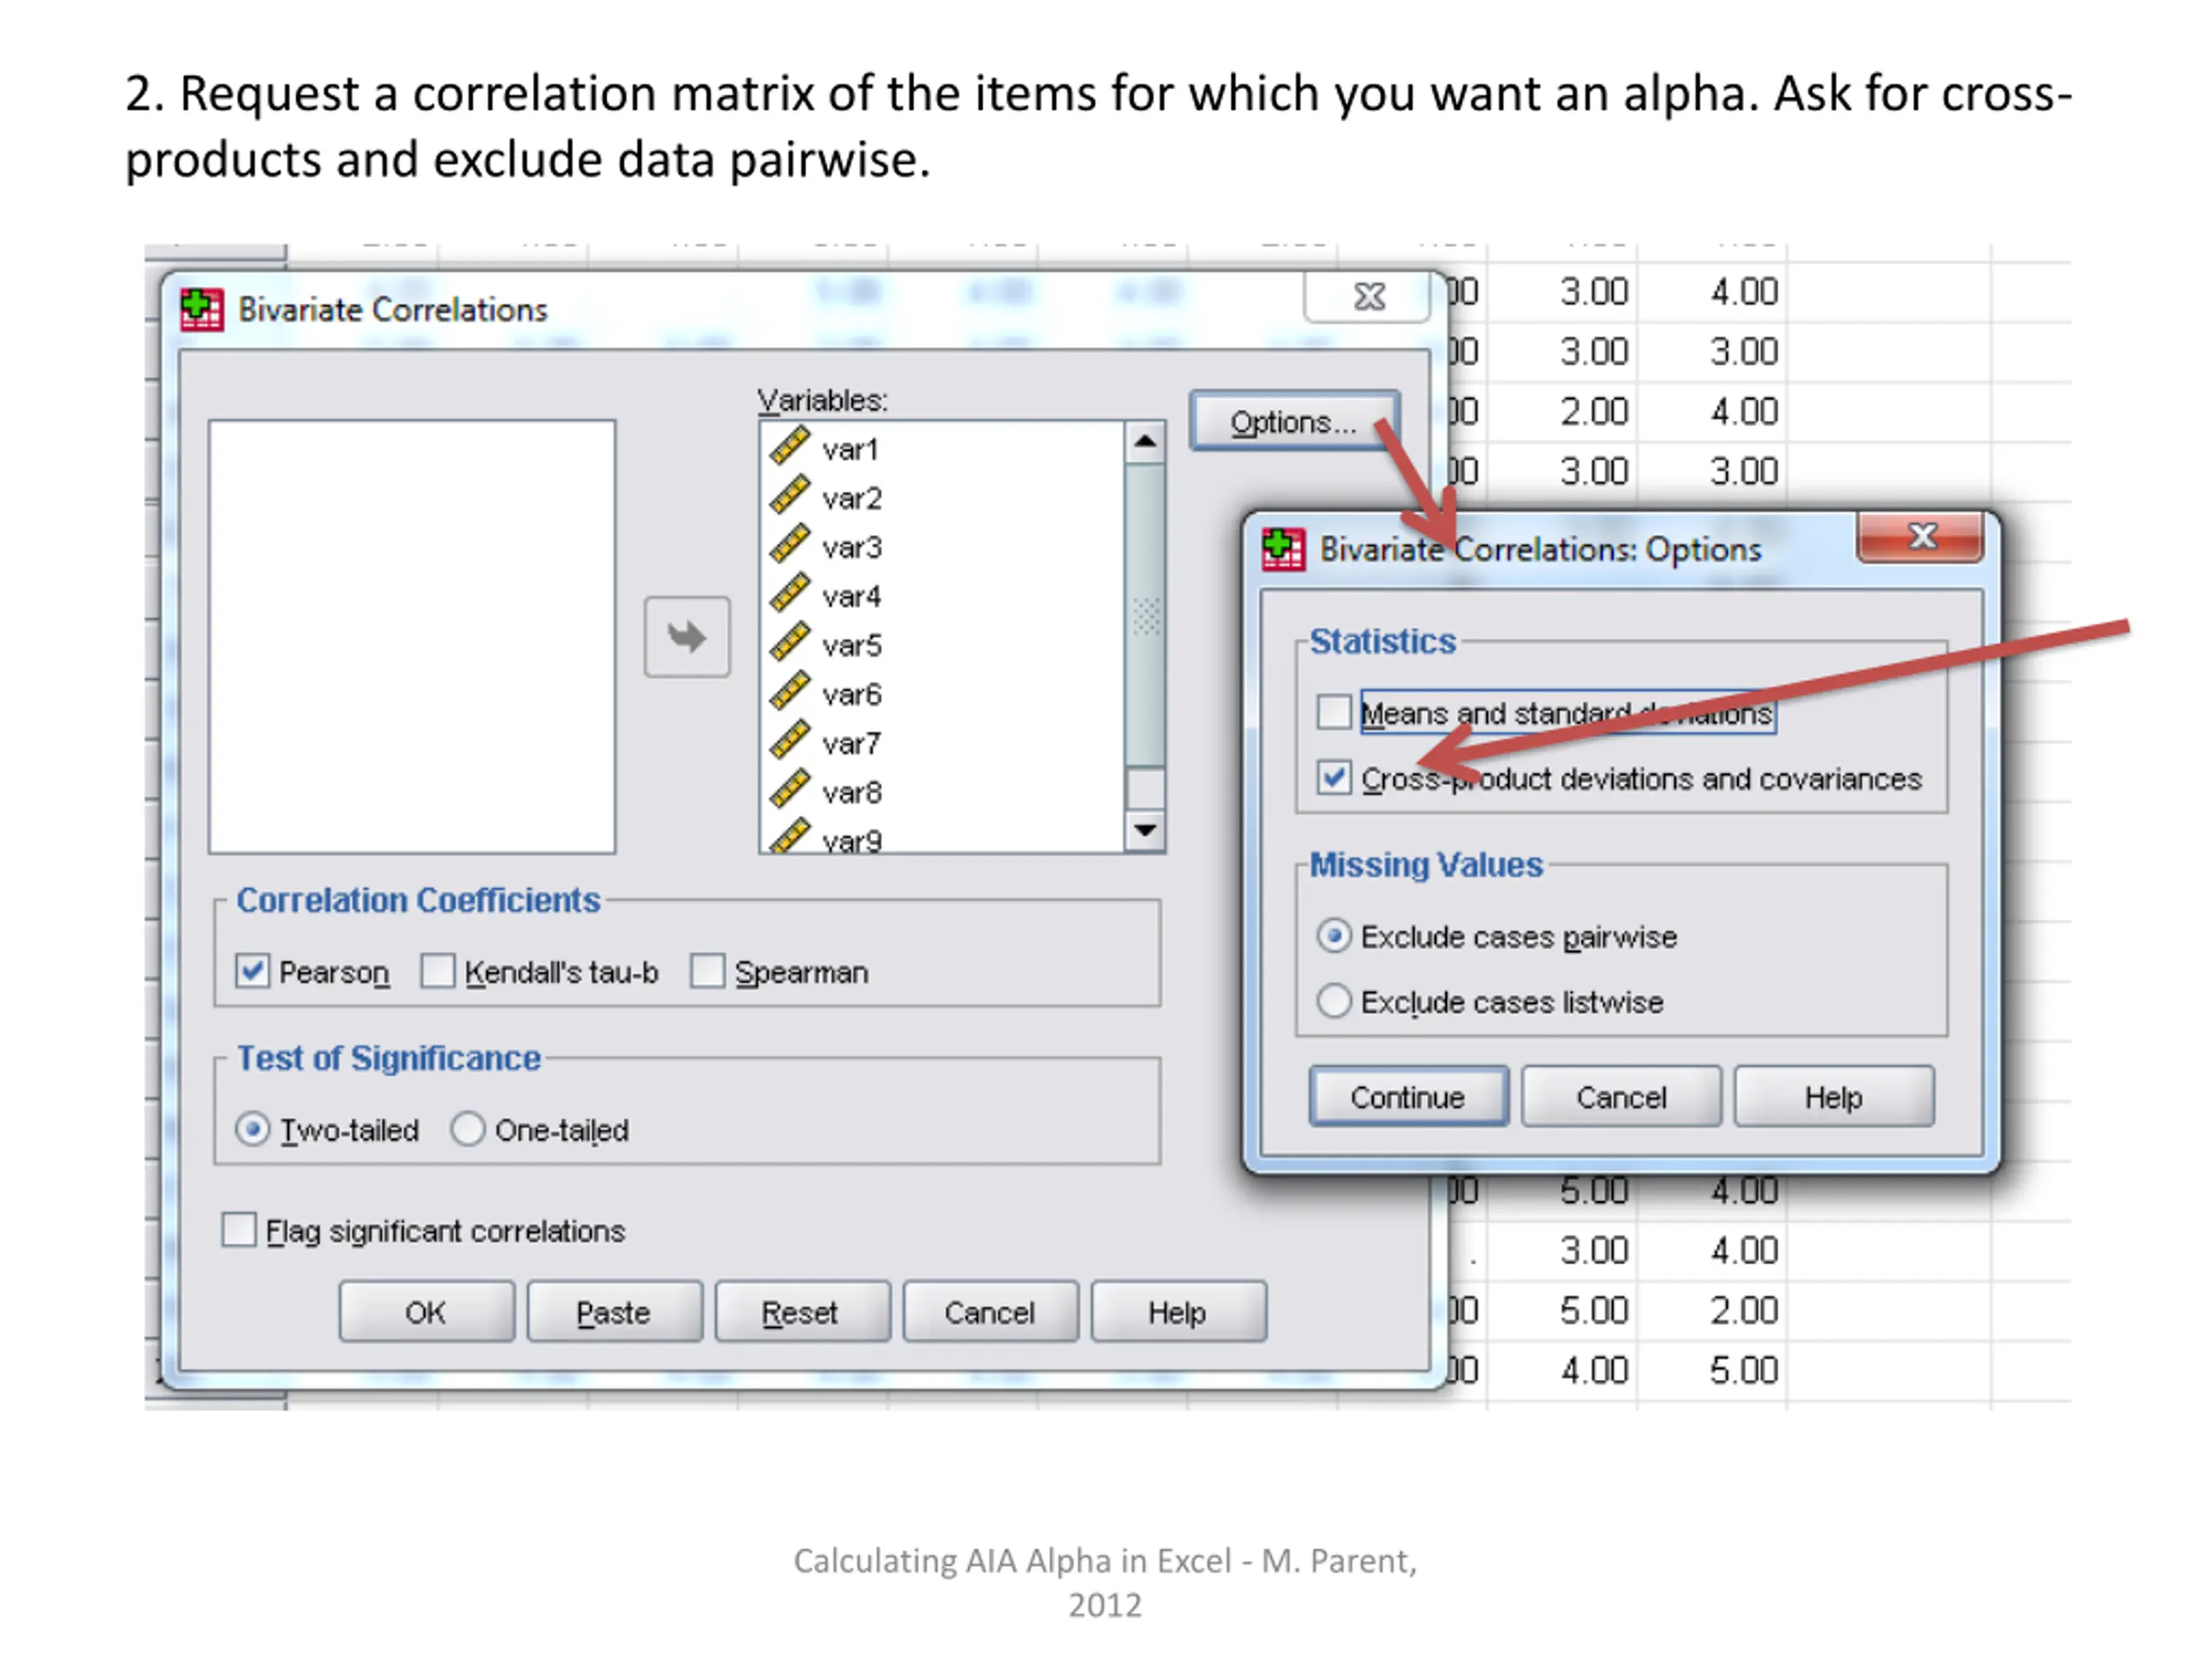
Task: Select var1 in the Variables list
Action: (x=850, y=449)
